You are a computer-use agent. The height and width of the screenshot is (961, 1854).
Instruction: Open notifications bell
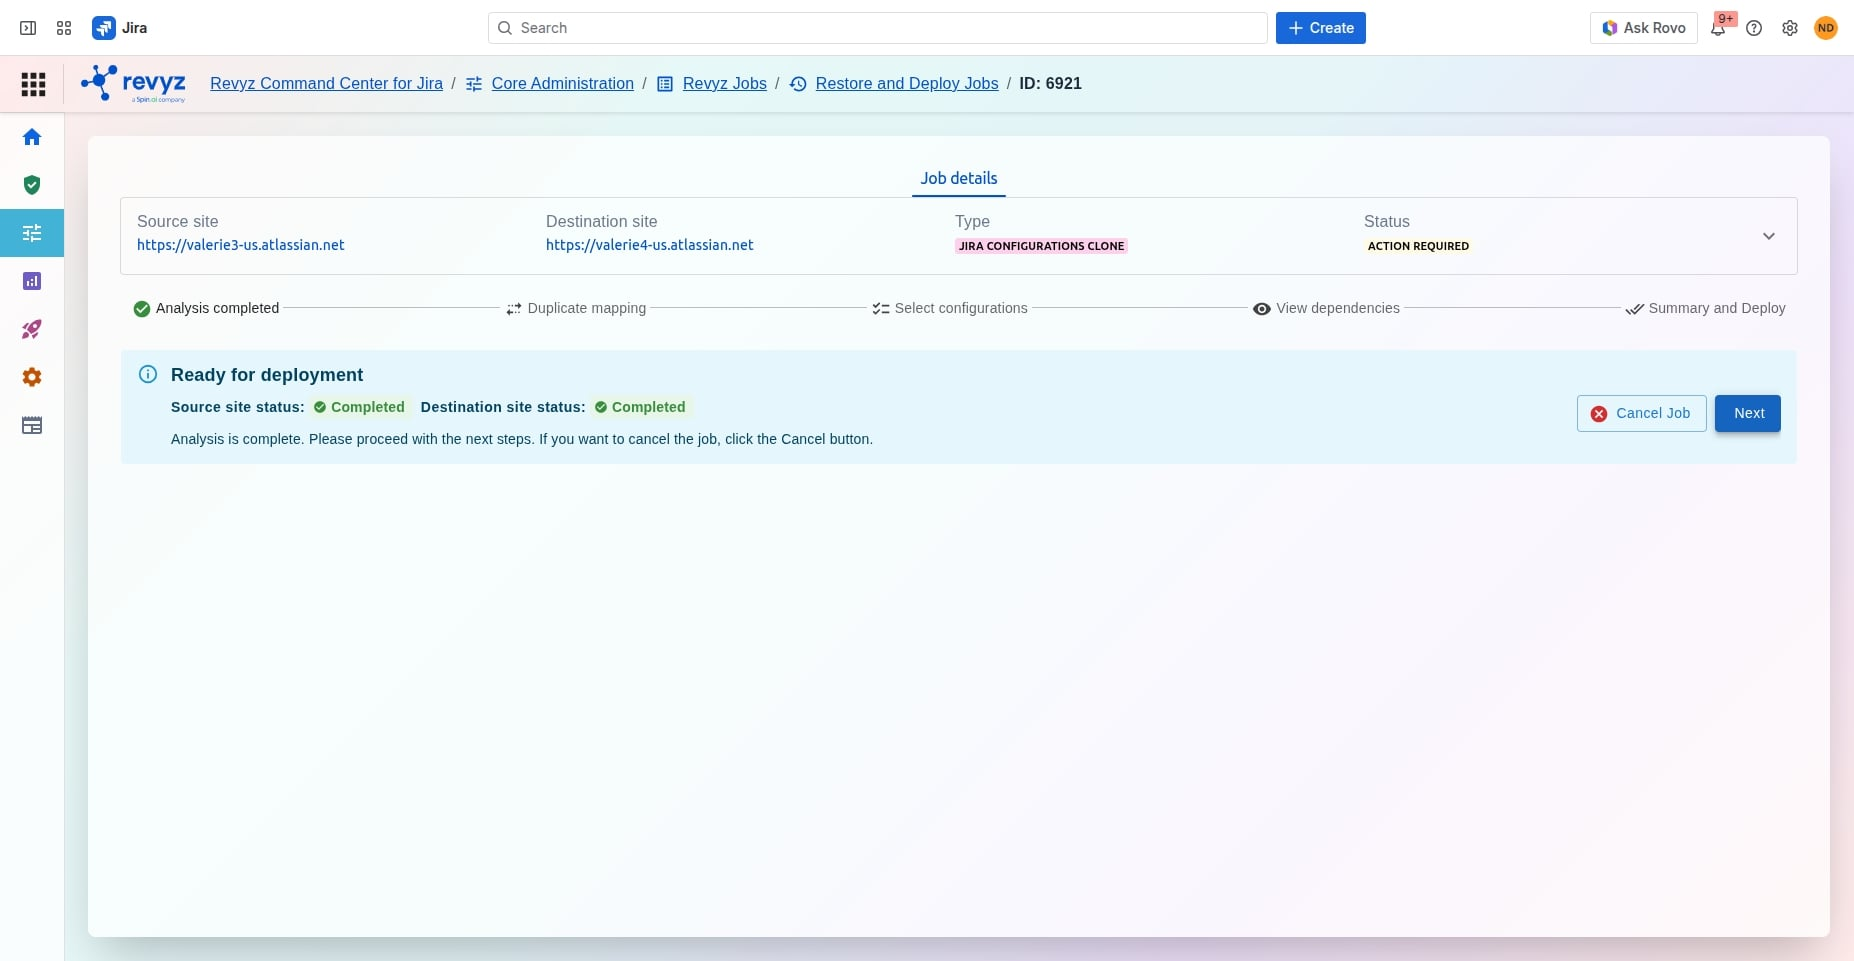[1718, 28]
